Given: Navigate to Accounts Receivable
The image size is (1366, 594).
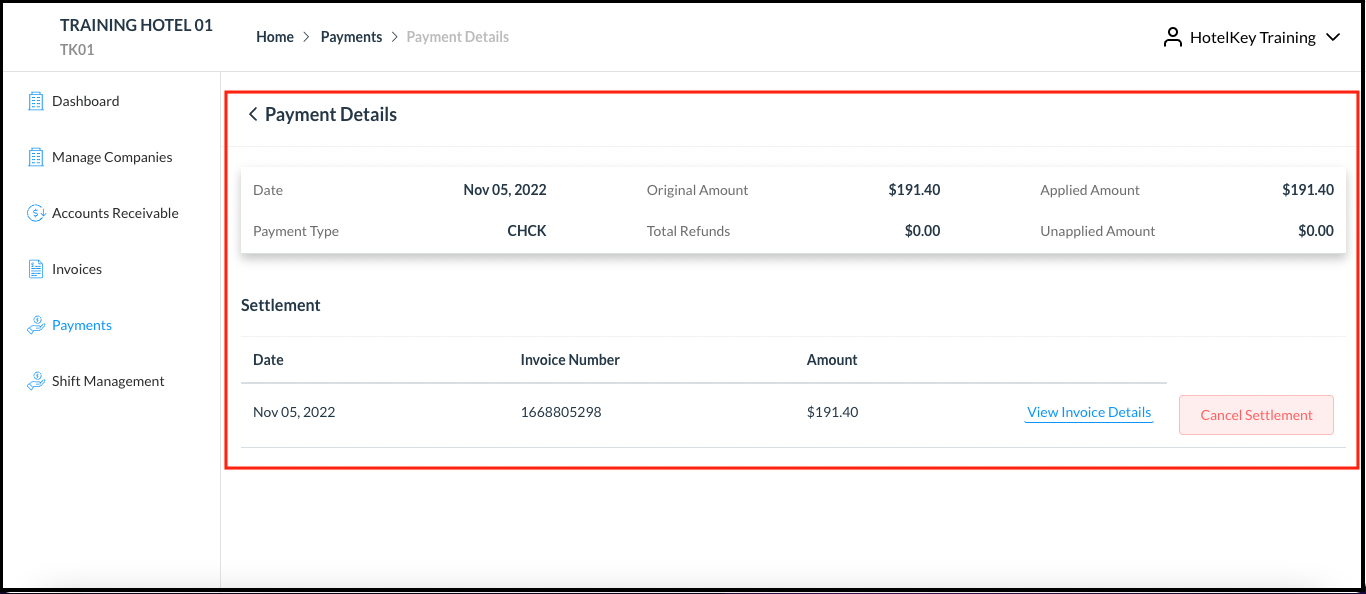Looking at the screenshot, I should [x=115, y=213].
